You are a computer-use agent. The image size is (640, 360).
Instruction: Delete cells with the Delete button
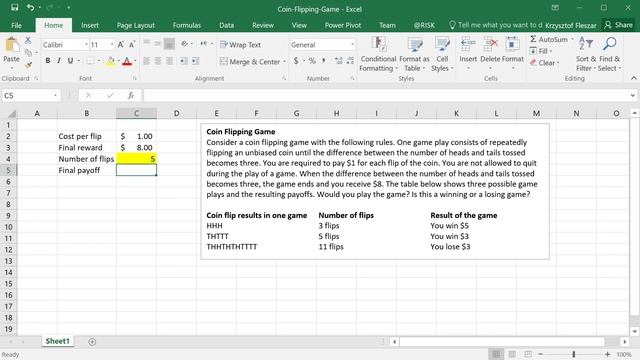click(x=490, y=54)
